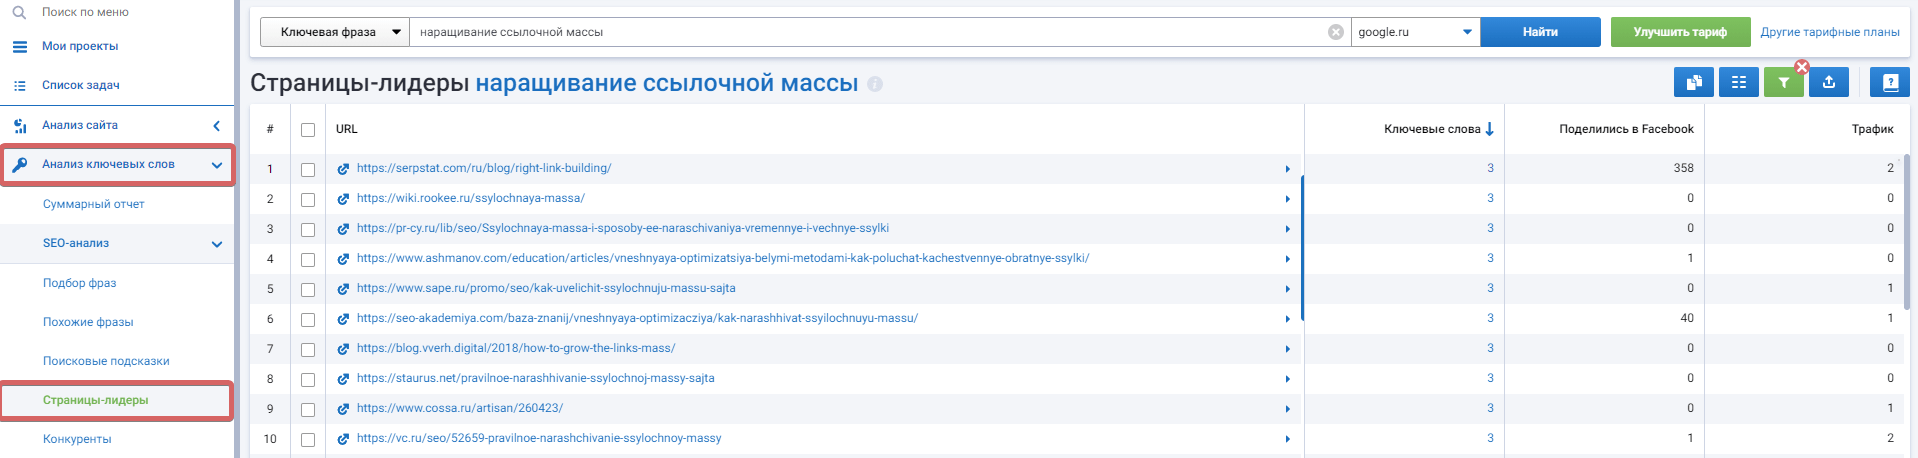This screenshot has height=458, width=1918.
Task: Click keywords count 3 for vc.ru row
Action: click(x=1490, y=438)
